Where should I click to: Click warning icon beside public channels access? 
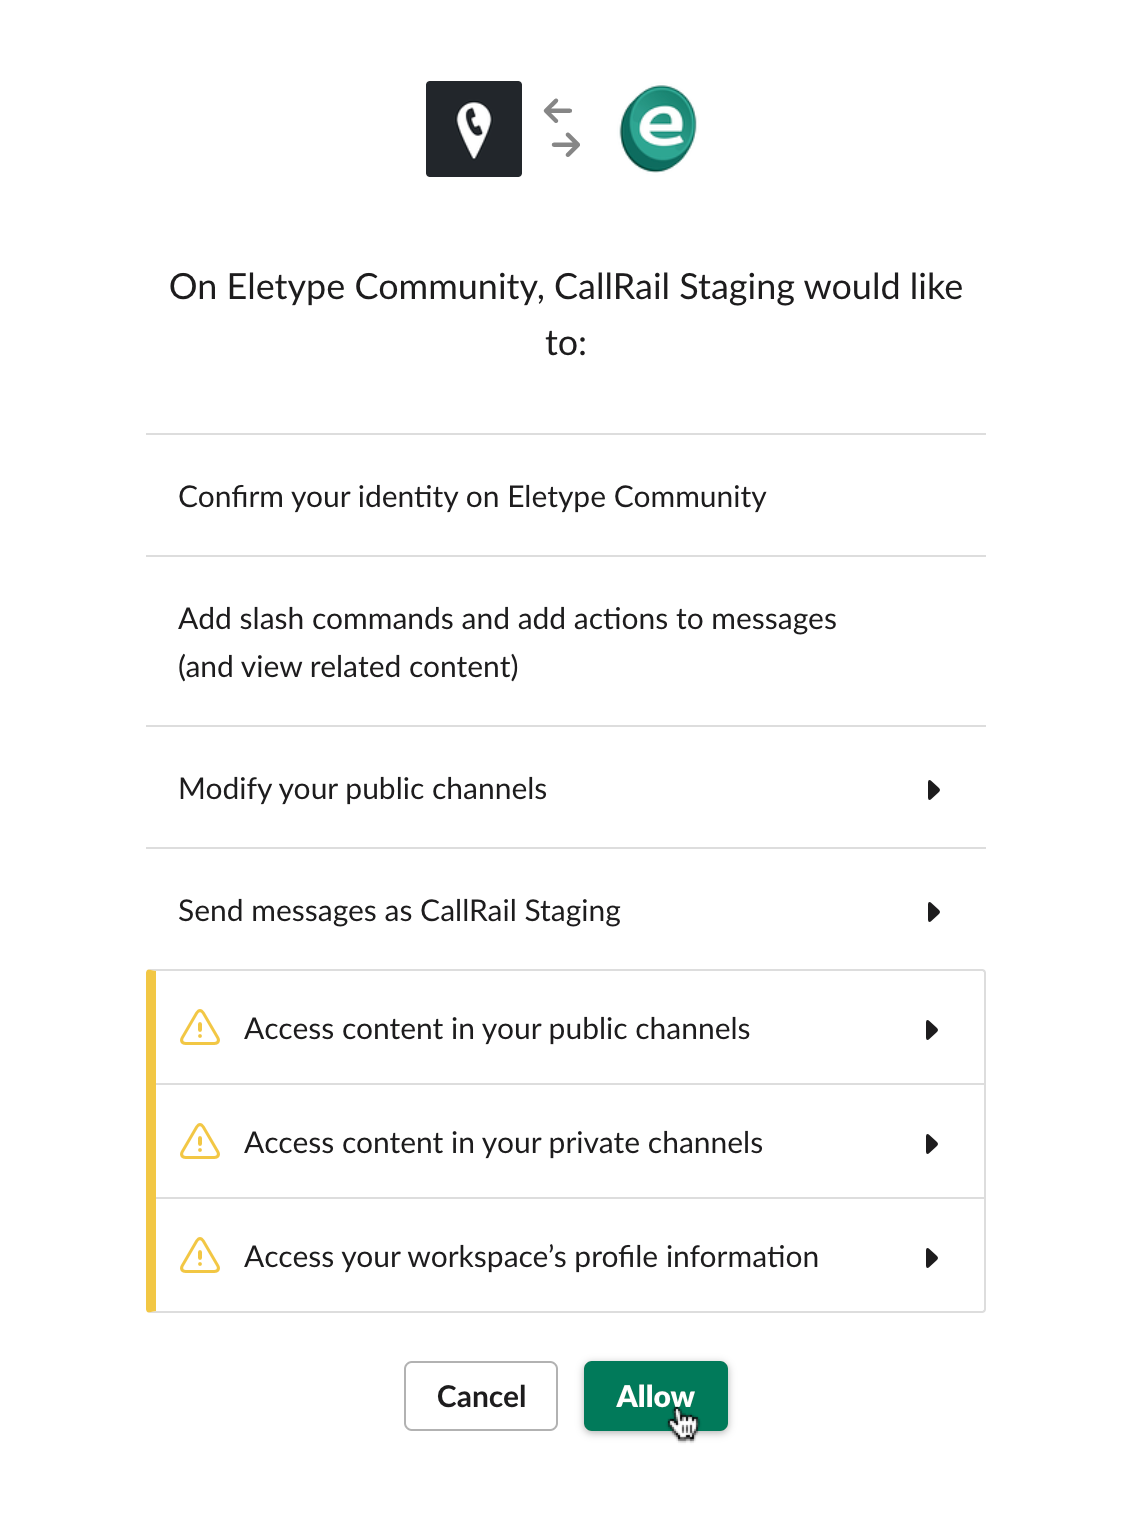[x=200, y=1028]
